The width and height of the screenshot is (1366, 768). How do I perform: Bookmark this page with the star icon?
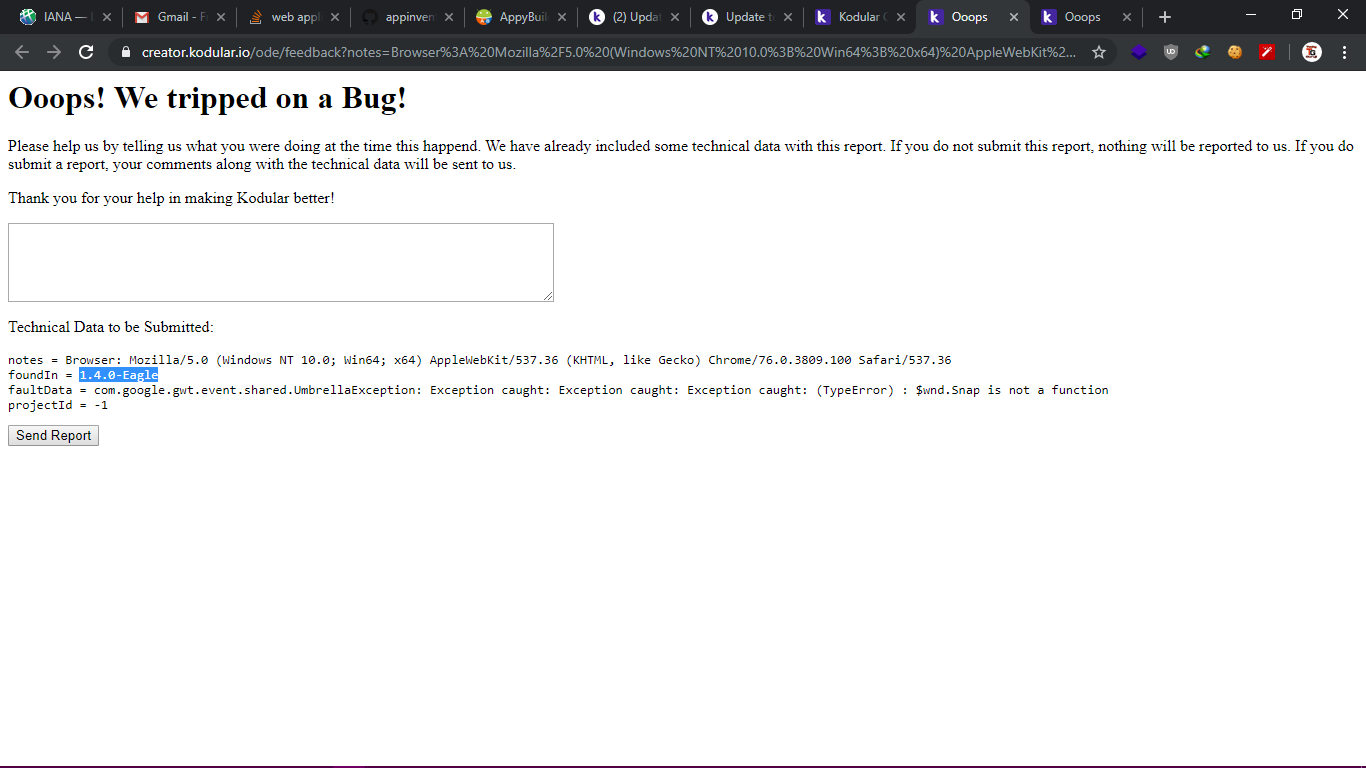pos(1099,52)
